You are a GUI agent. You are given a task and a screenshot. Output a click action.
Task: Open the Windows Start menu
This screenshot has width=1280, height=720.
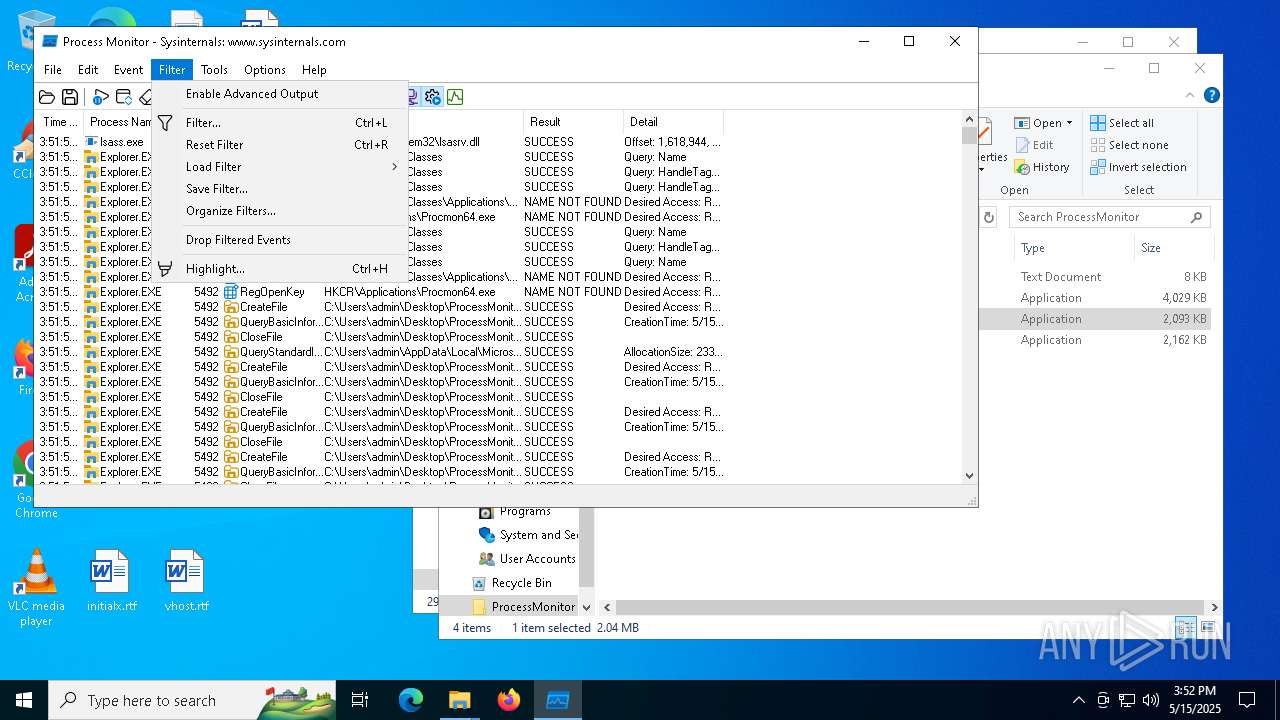pos(24,700)
